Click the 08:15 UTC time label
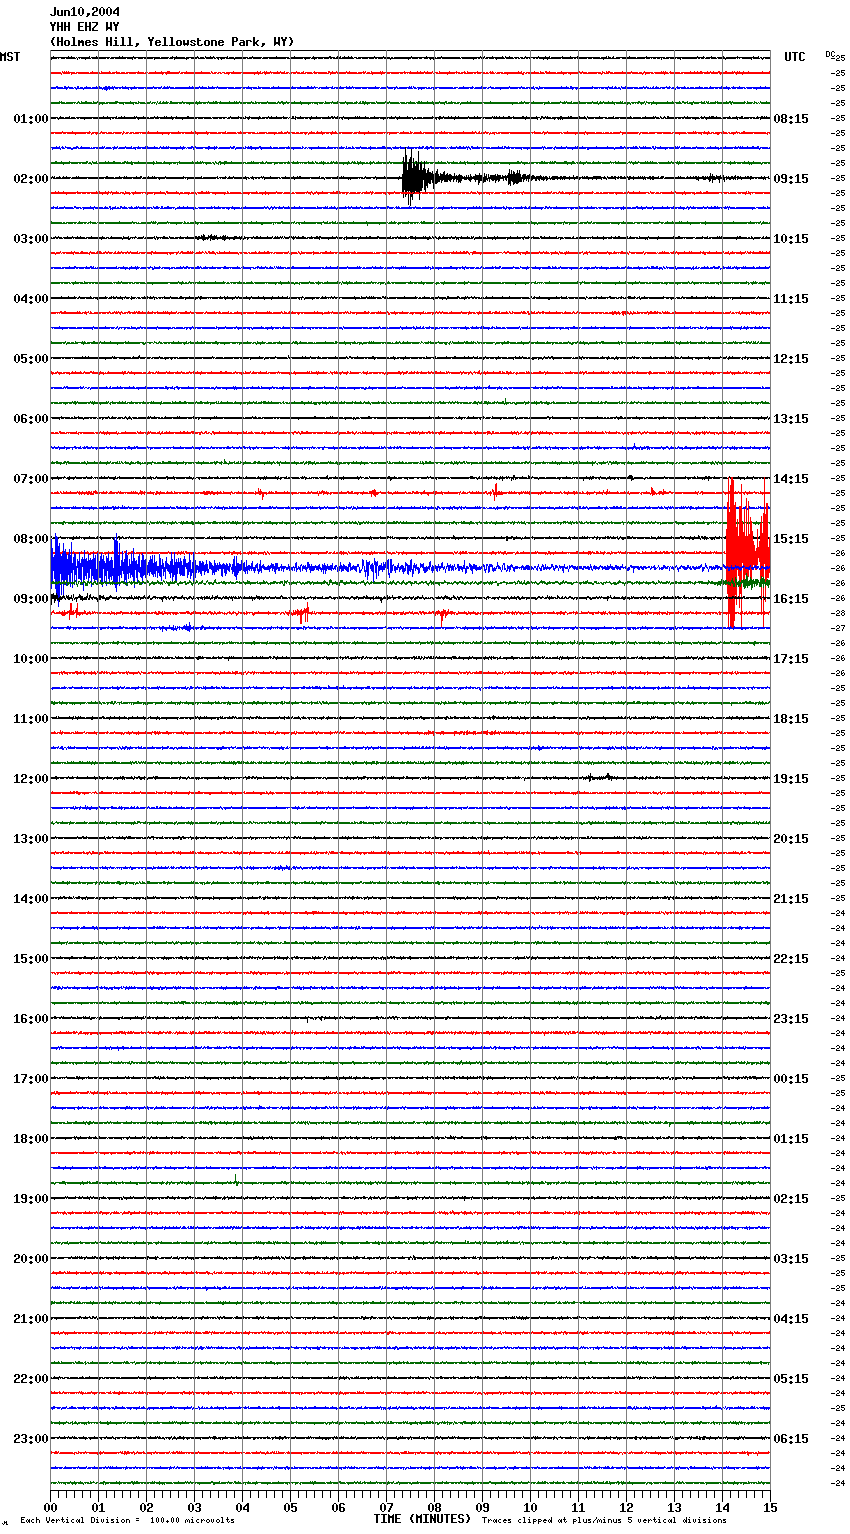This screenshot has width=850, height=1534. click(x=791, y=119)
